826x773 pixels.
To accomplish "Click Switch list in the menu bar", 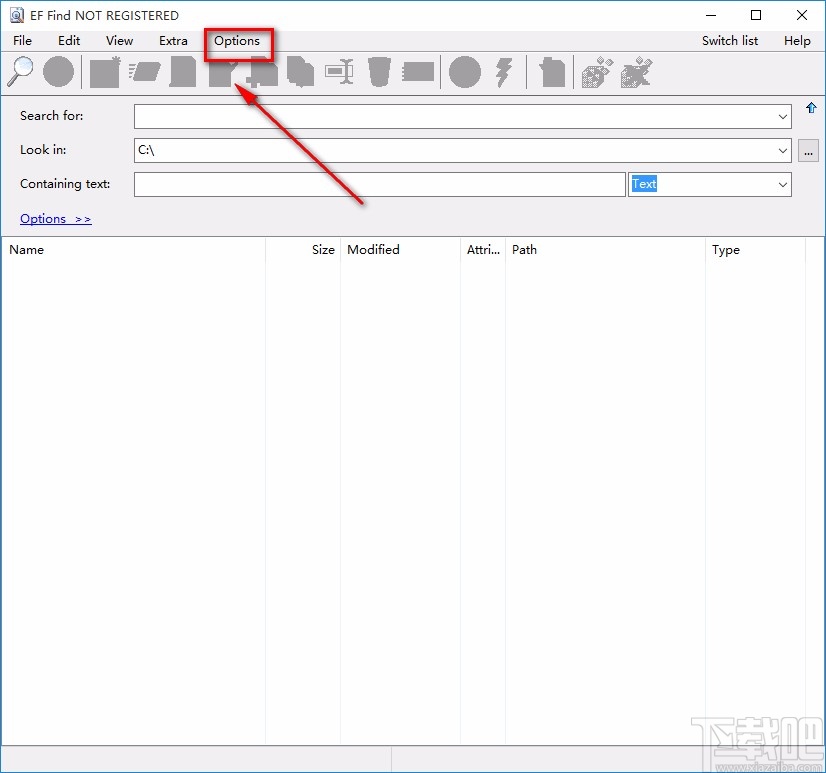I will coord(730,41).
